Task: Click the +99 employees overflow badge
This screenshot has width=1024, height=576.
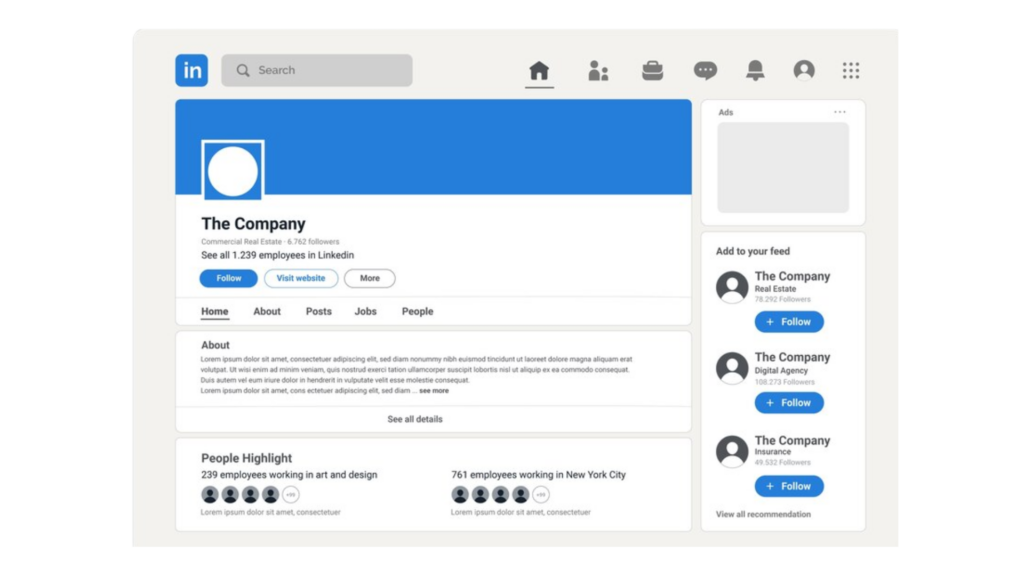Action: coord(291,494)
